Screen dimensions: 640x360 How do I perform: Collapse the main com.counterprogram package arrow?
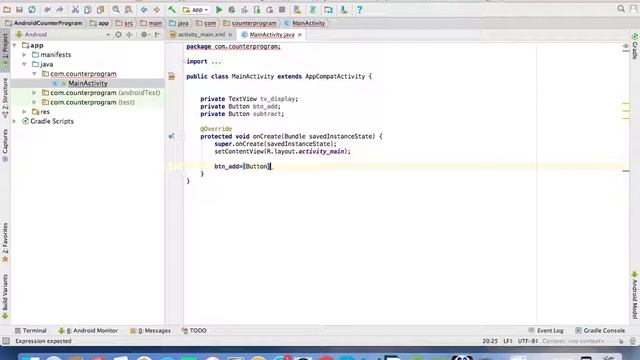(35, 74)
